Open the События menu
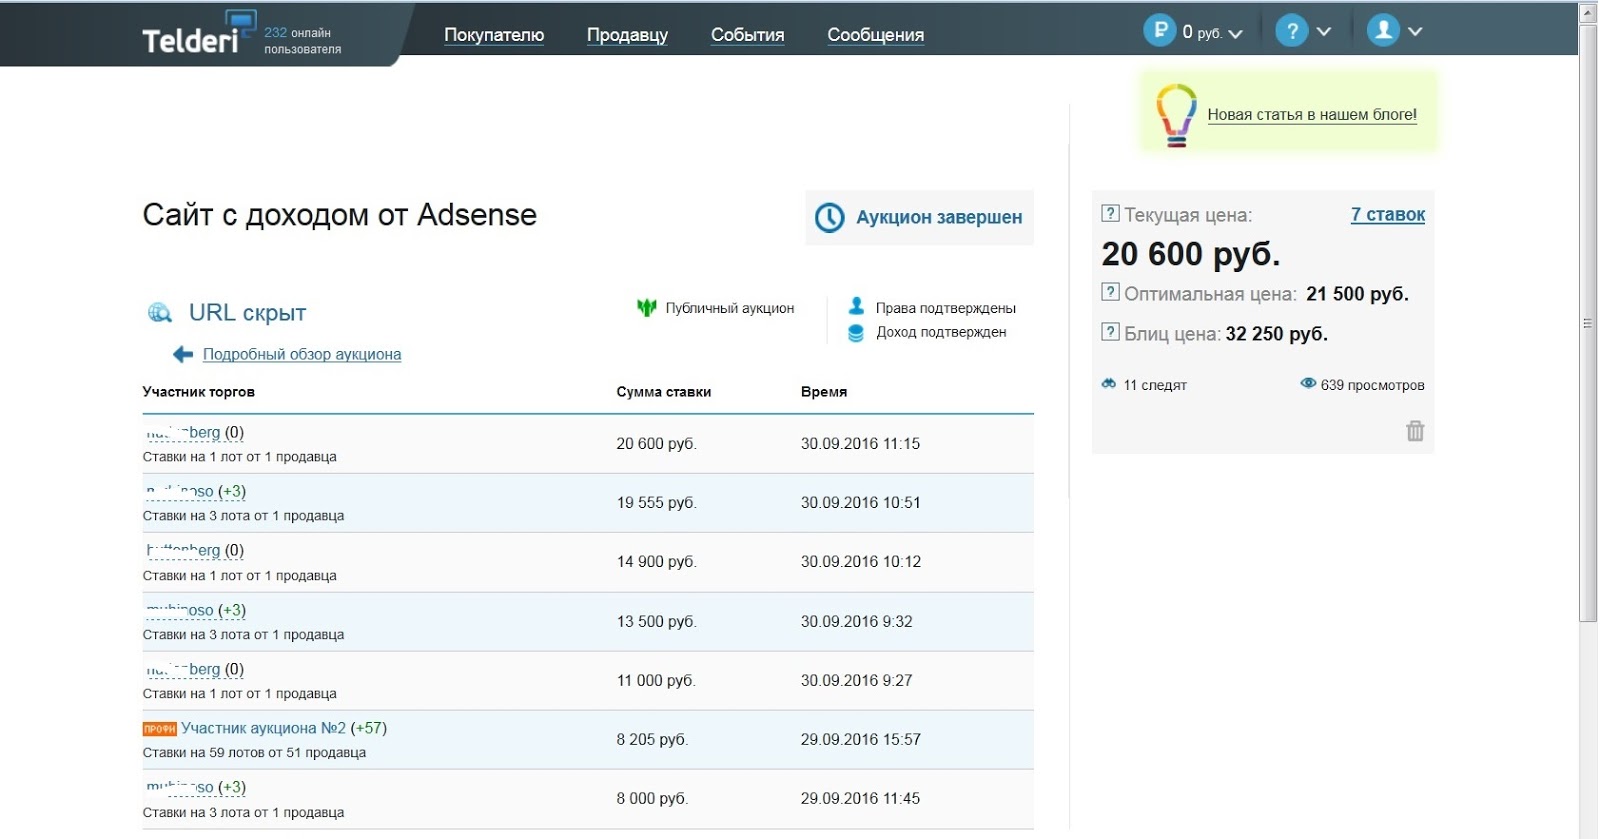The image size is (1600, 839). tap(747, 35)
